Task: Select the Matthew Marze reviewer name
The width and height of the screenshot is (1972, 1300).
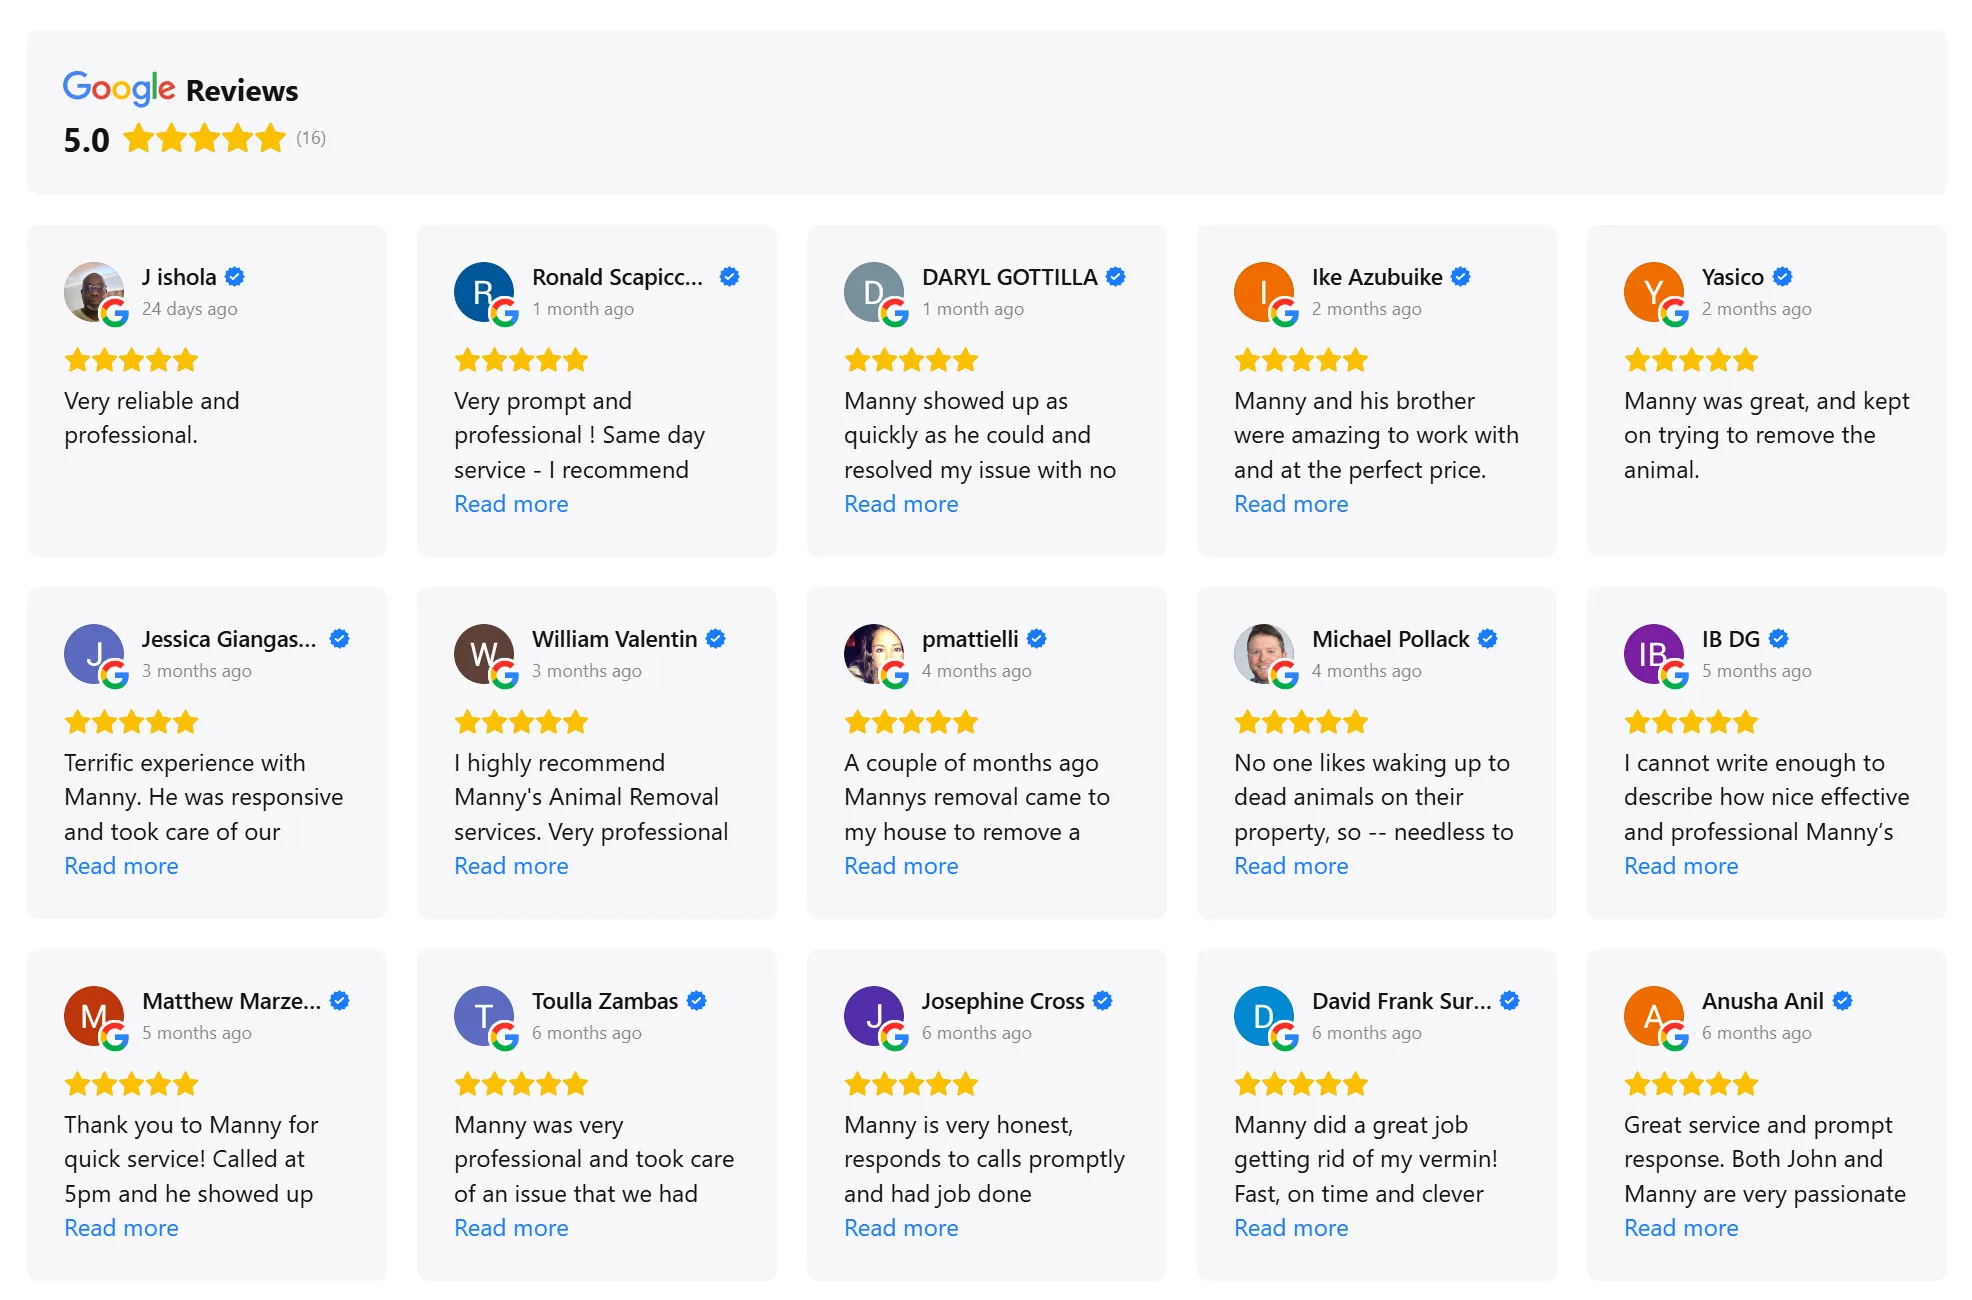Action: click(231, 1000)
